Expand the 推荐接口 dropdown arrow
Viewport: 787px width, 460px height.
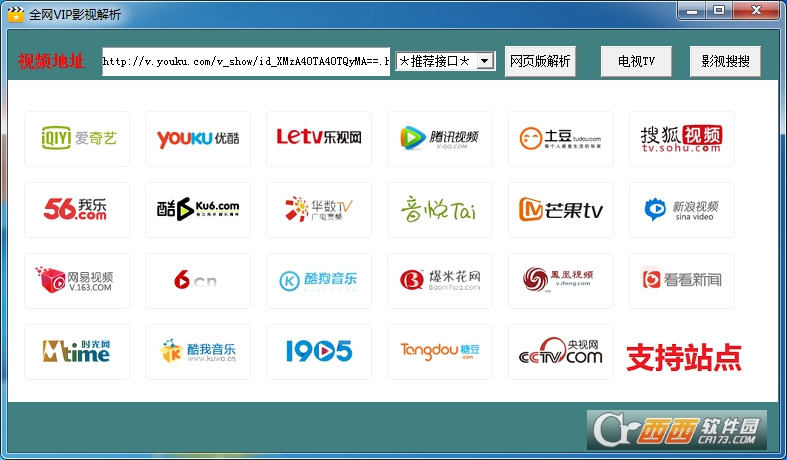click(484, 61)
